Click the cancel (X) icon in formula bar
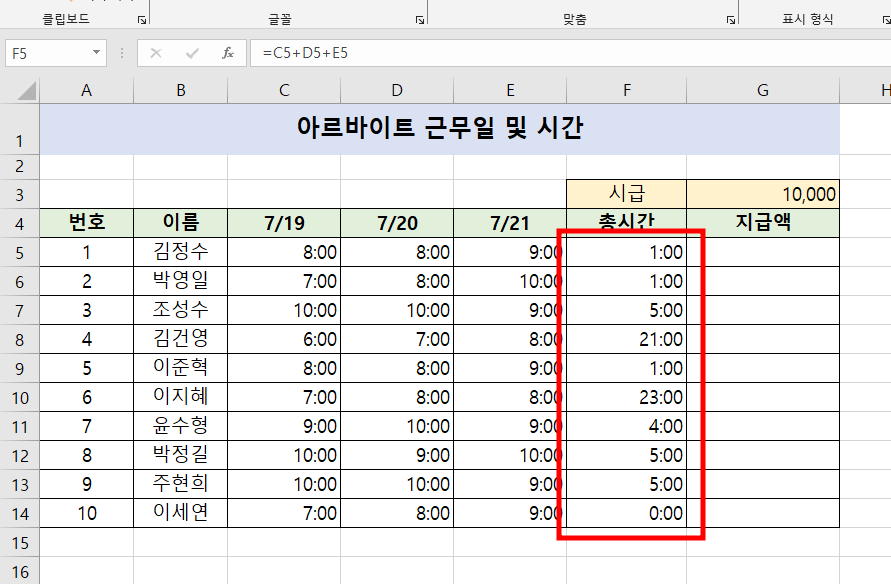Viewport: 891px width, 584px height. click(x=156, y=53)
